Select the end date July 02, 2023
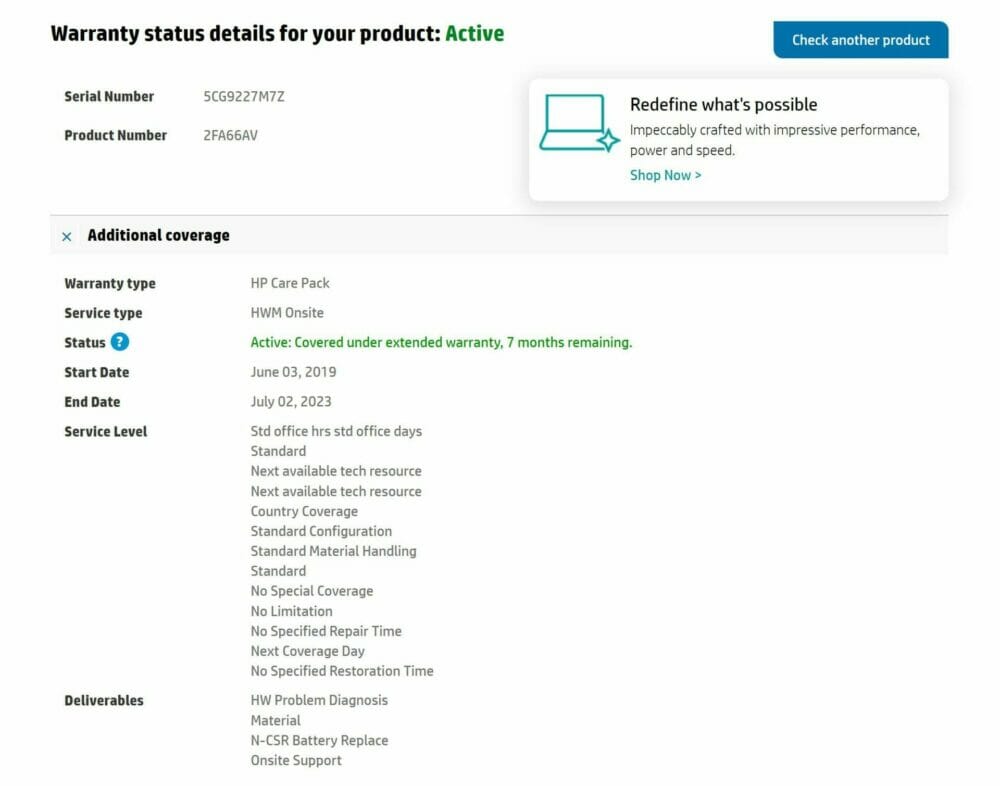 (291, 401)
